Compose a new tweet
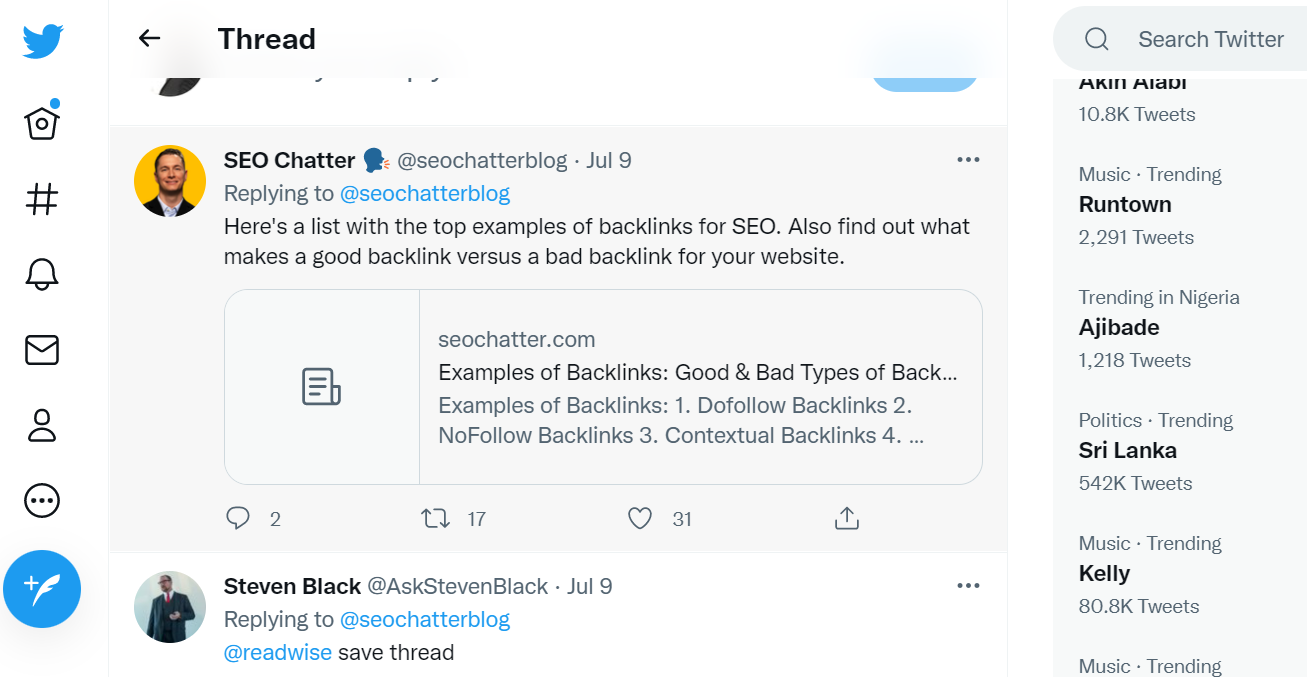This screenshot has width=1307, height=677. [42, 589]
